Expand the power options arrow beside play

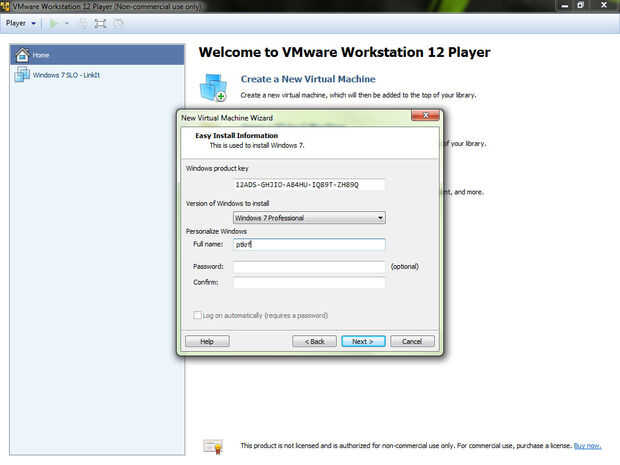click(67, 24)
